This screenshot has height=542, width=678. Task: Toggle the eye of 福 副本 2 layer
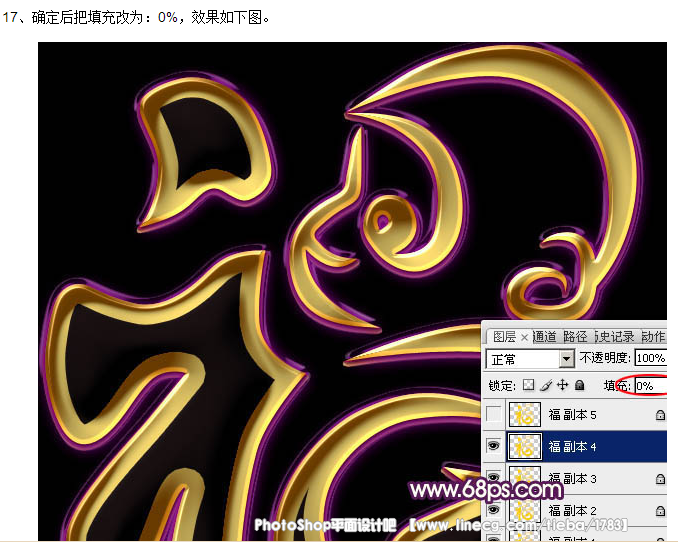494,510
